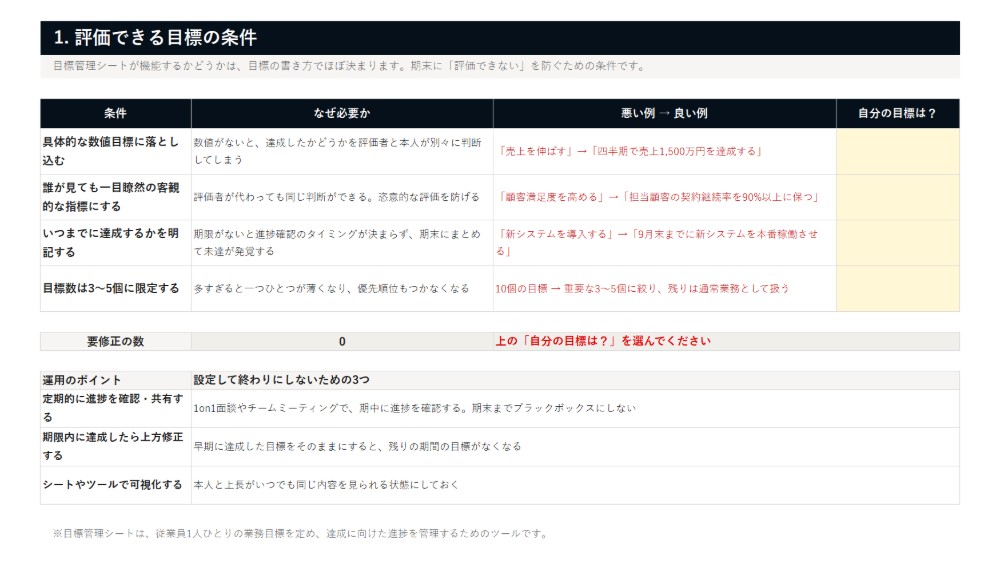
Task: Click the reason cell starting '期限がないと進捗確認'
Action: (x=342, y=243)
